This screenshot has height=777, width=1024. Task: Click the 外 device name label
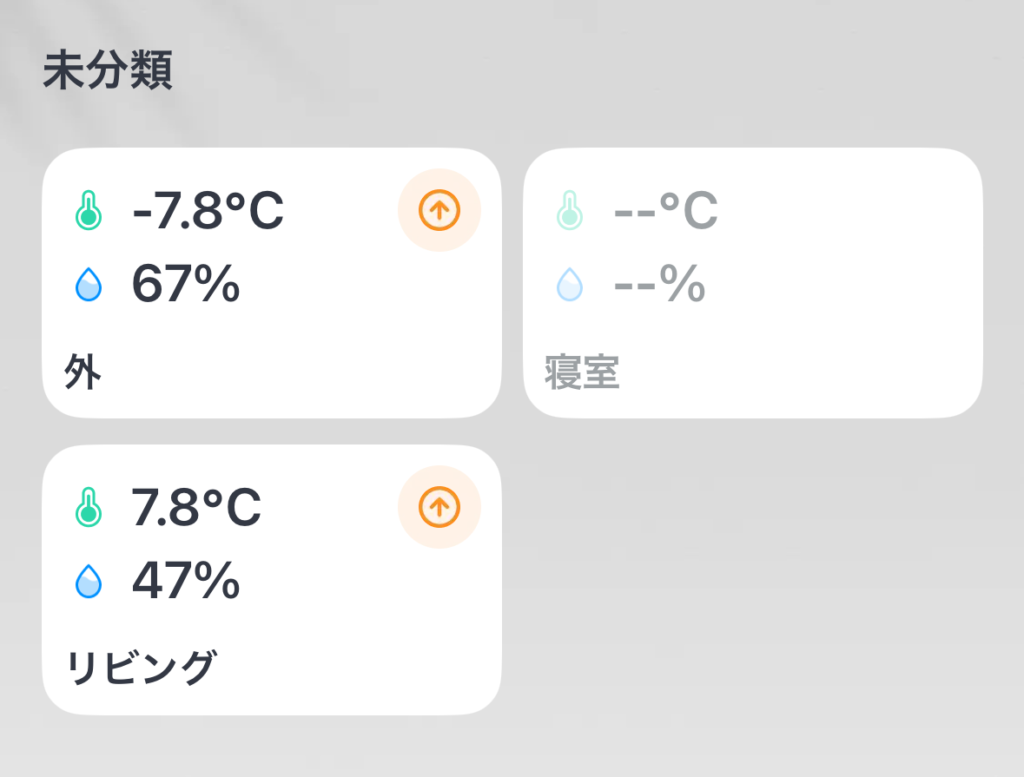click(82, 372)
